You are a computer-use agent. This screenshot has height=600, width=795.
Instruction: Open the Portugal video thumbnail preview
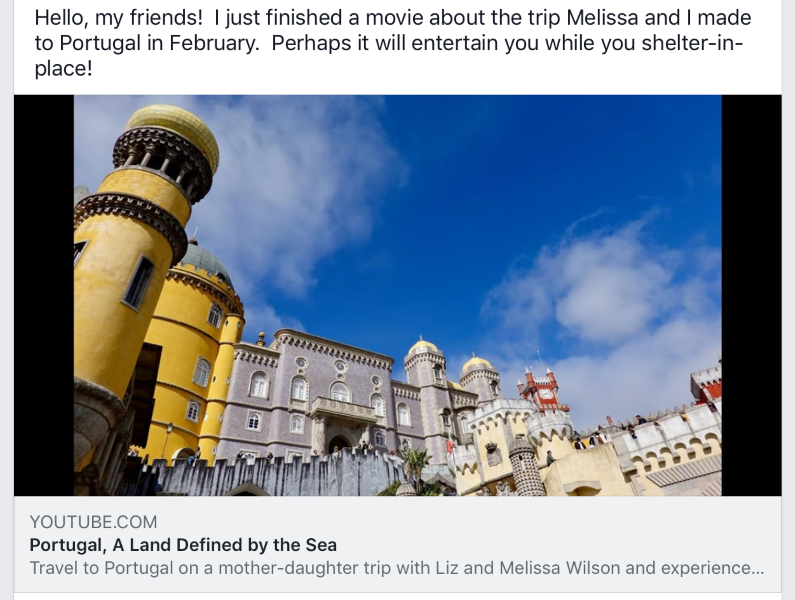397,295
